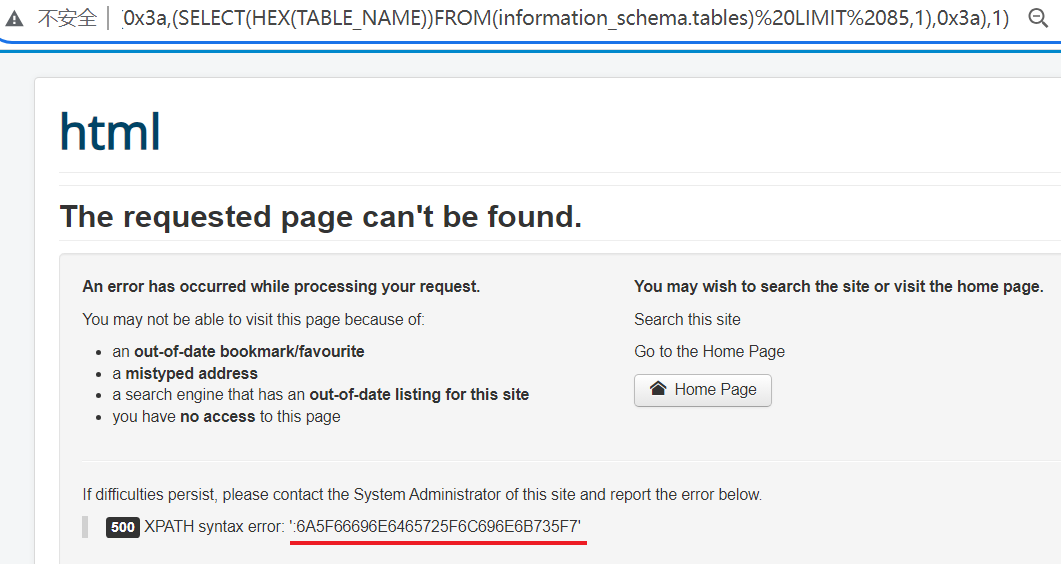
Task: Click the "Go to the Home Page" text
Action: [x=709, y=351]
